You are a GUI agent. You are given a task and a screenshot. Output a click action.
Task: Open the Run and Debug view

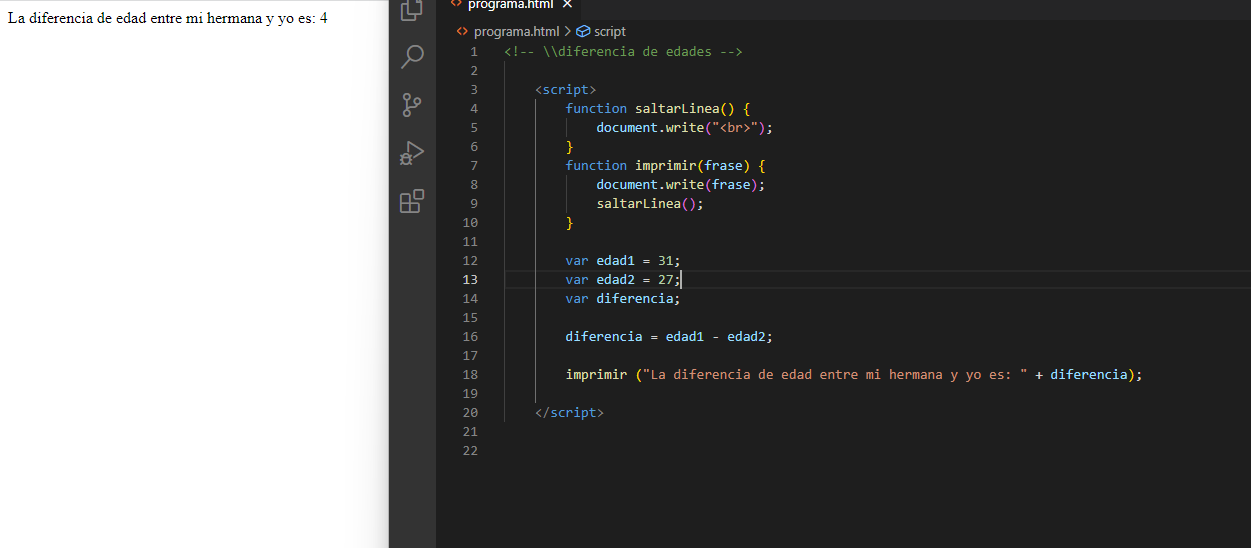coord(412,153)
